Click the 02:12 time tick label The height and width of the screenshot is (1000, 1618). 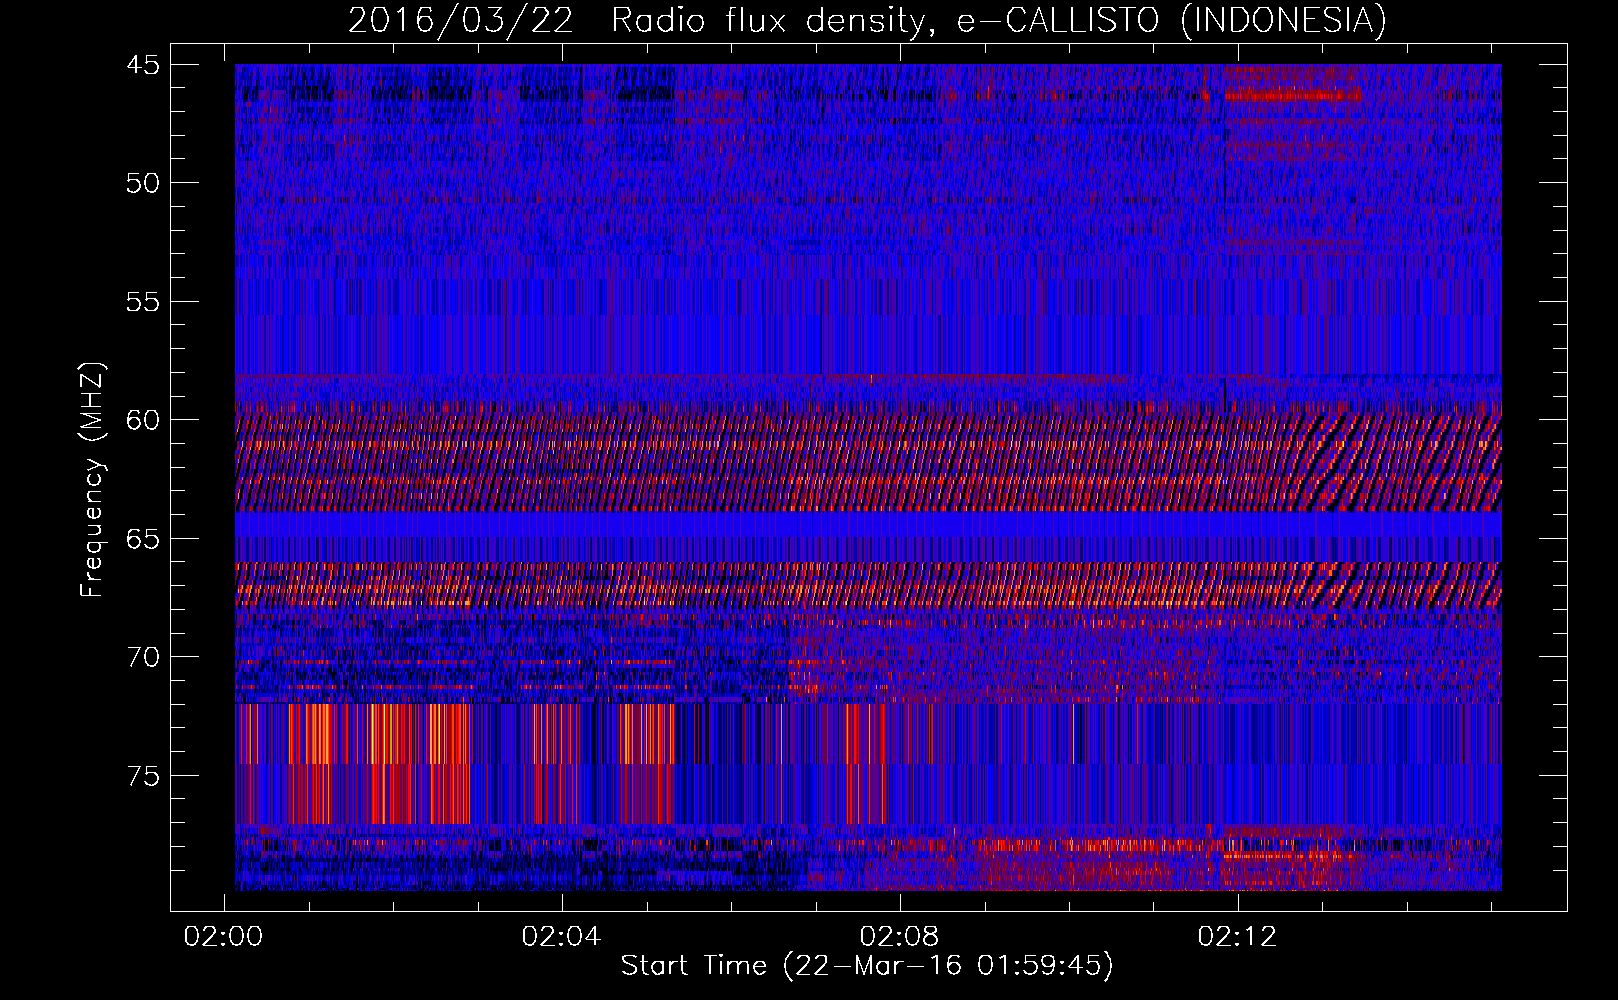pos(1237,936)
